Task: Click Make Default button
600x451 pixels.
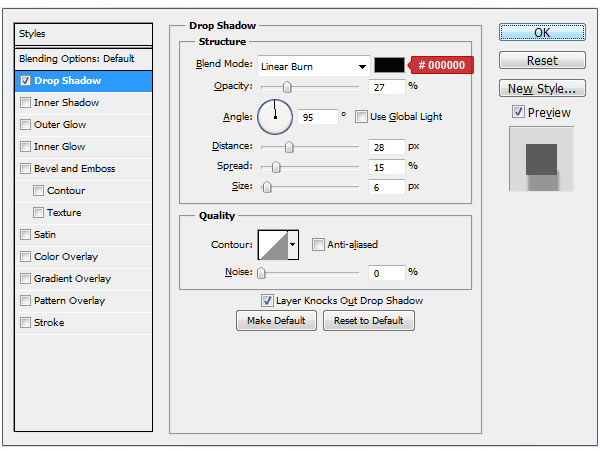Action: click(276, 321)
